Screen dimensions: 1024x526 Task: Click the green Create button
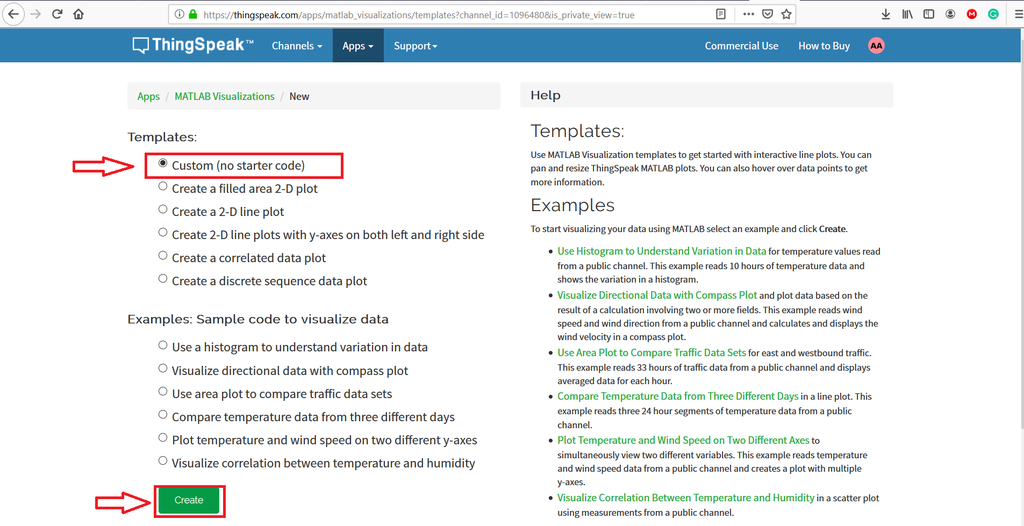click(188, 500)
